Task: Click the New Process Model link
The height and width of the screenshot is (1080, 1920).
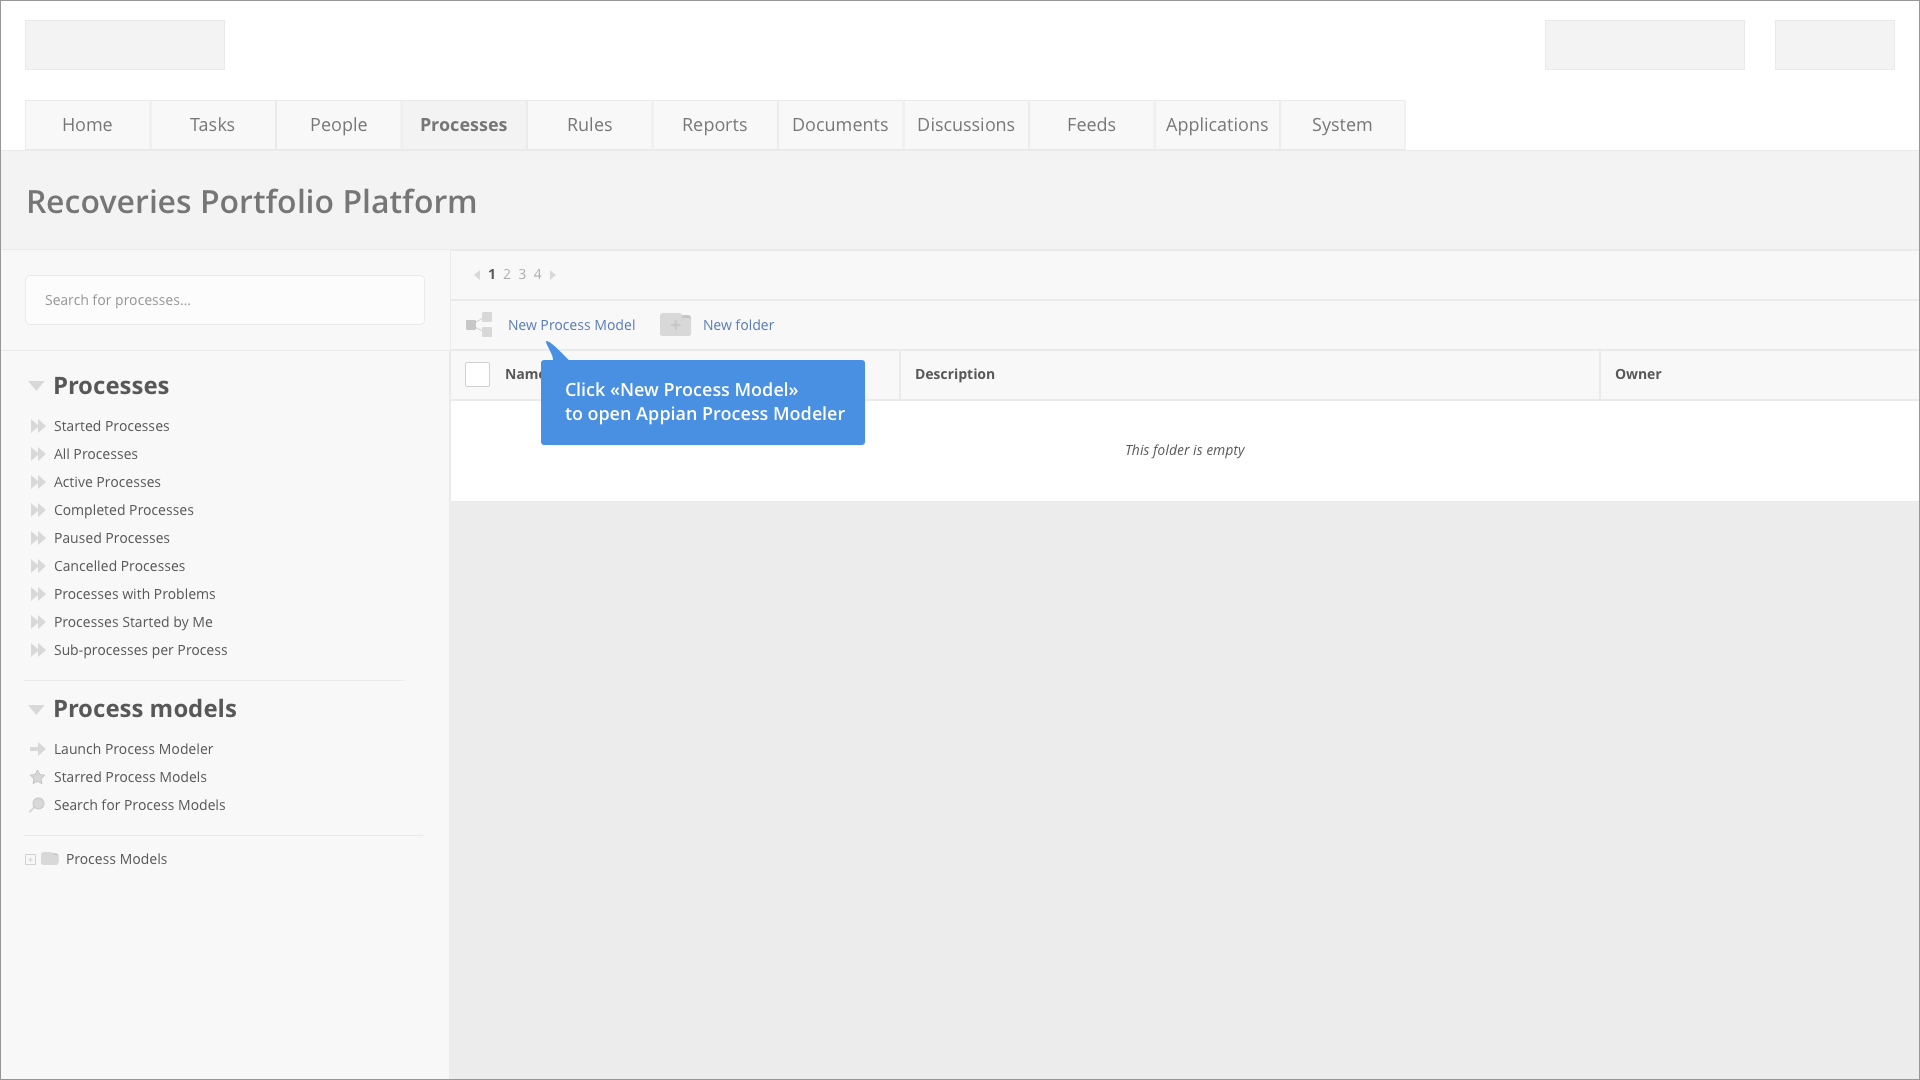Action: coord(571,325)
